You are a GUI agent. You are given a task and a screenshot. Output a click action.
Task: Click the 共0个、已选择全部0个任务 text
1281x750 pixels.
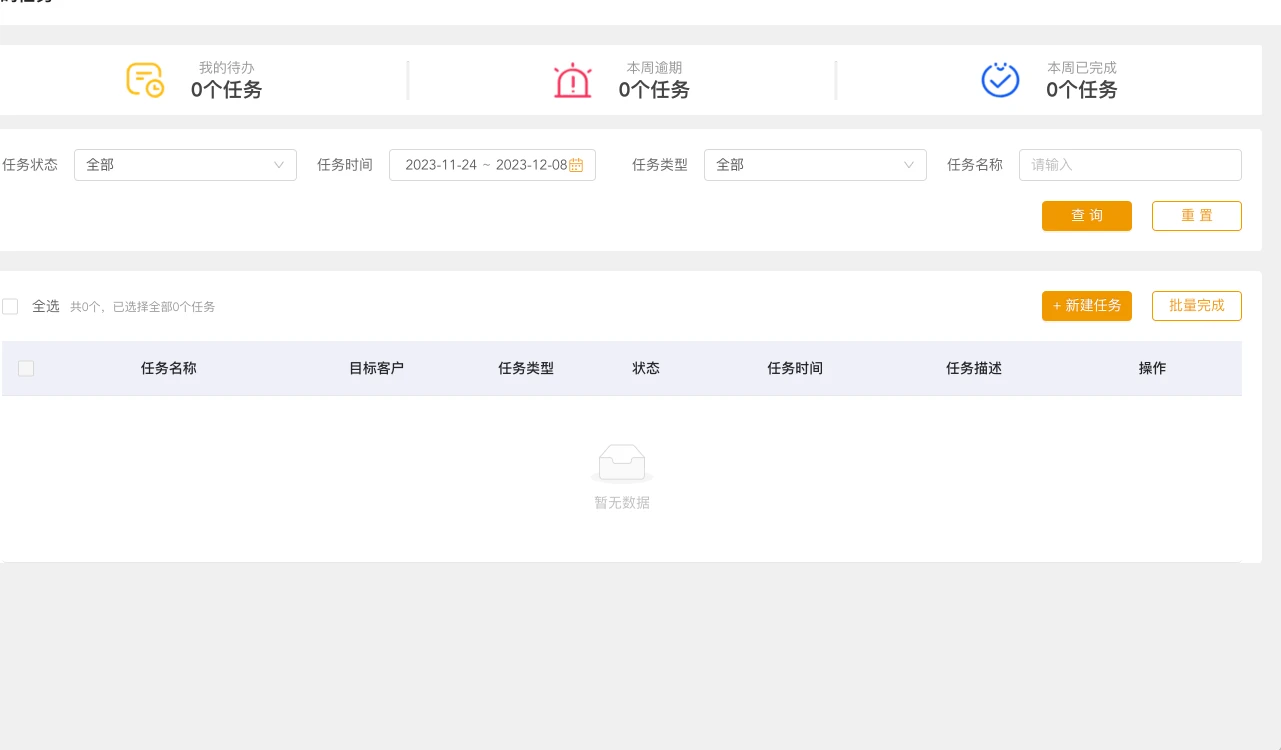142,307
